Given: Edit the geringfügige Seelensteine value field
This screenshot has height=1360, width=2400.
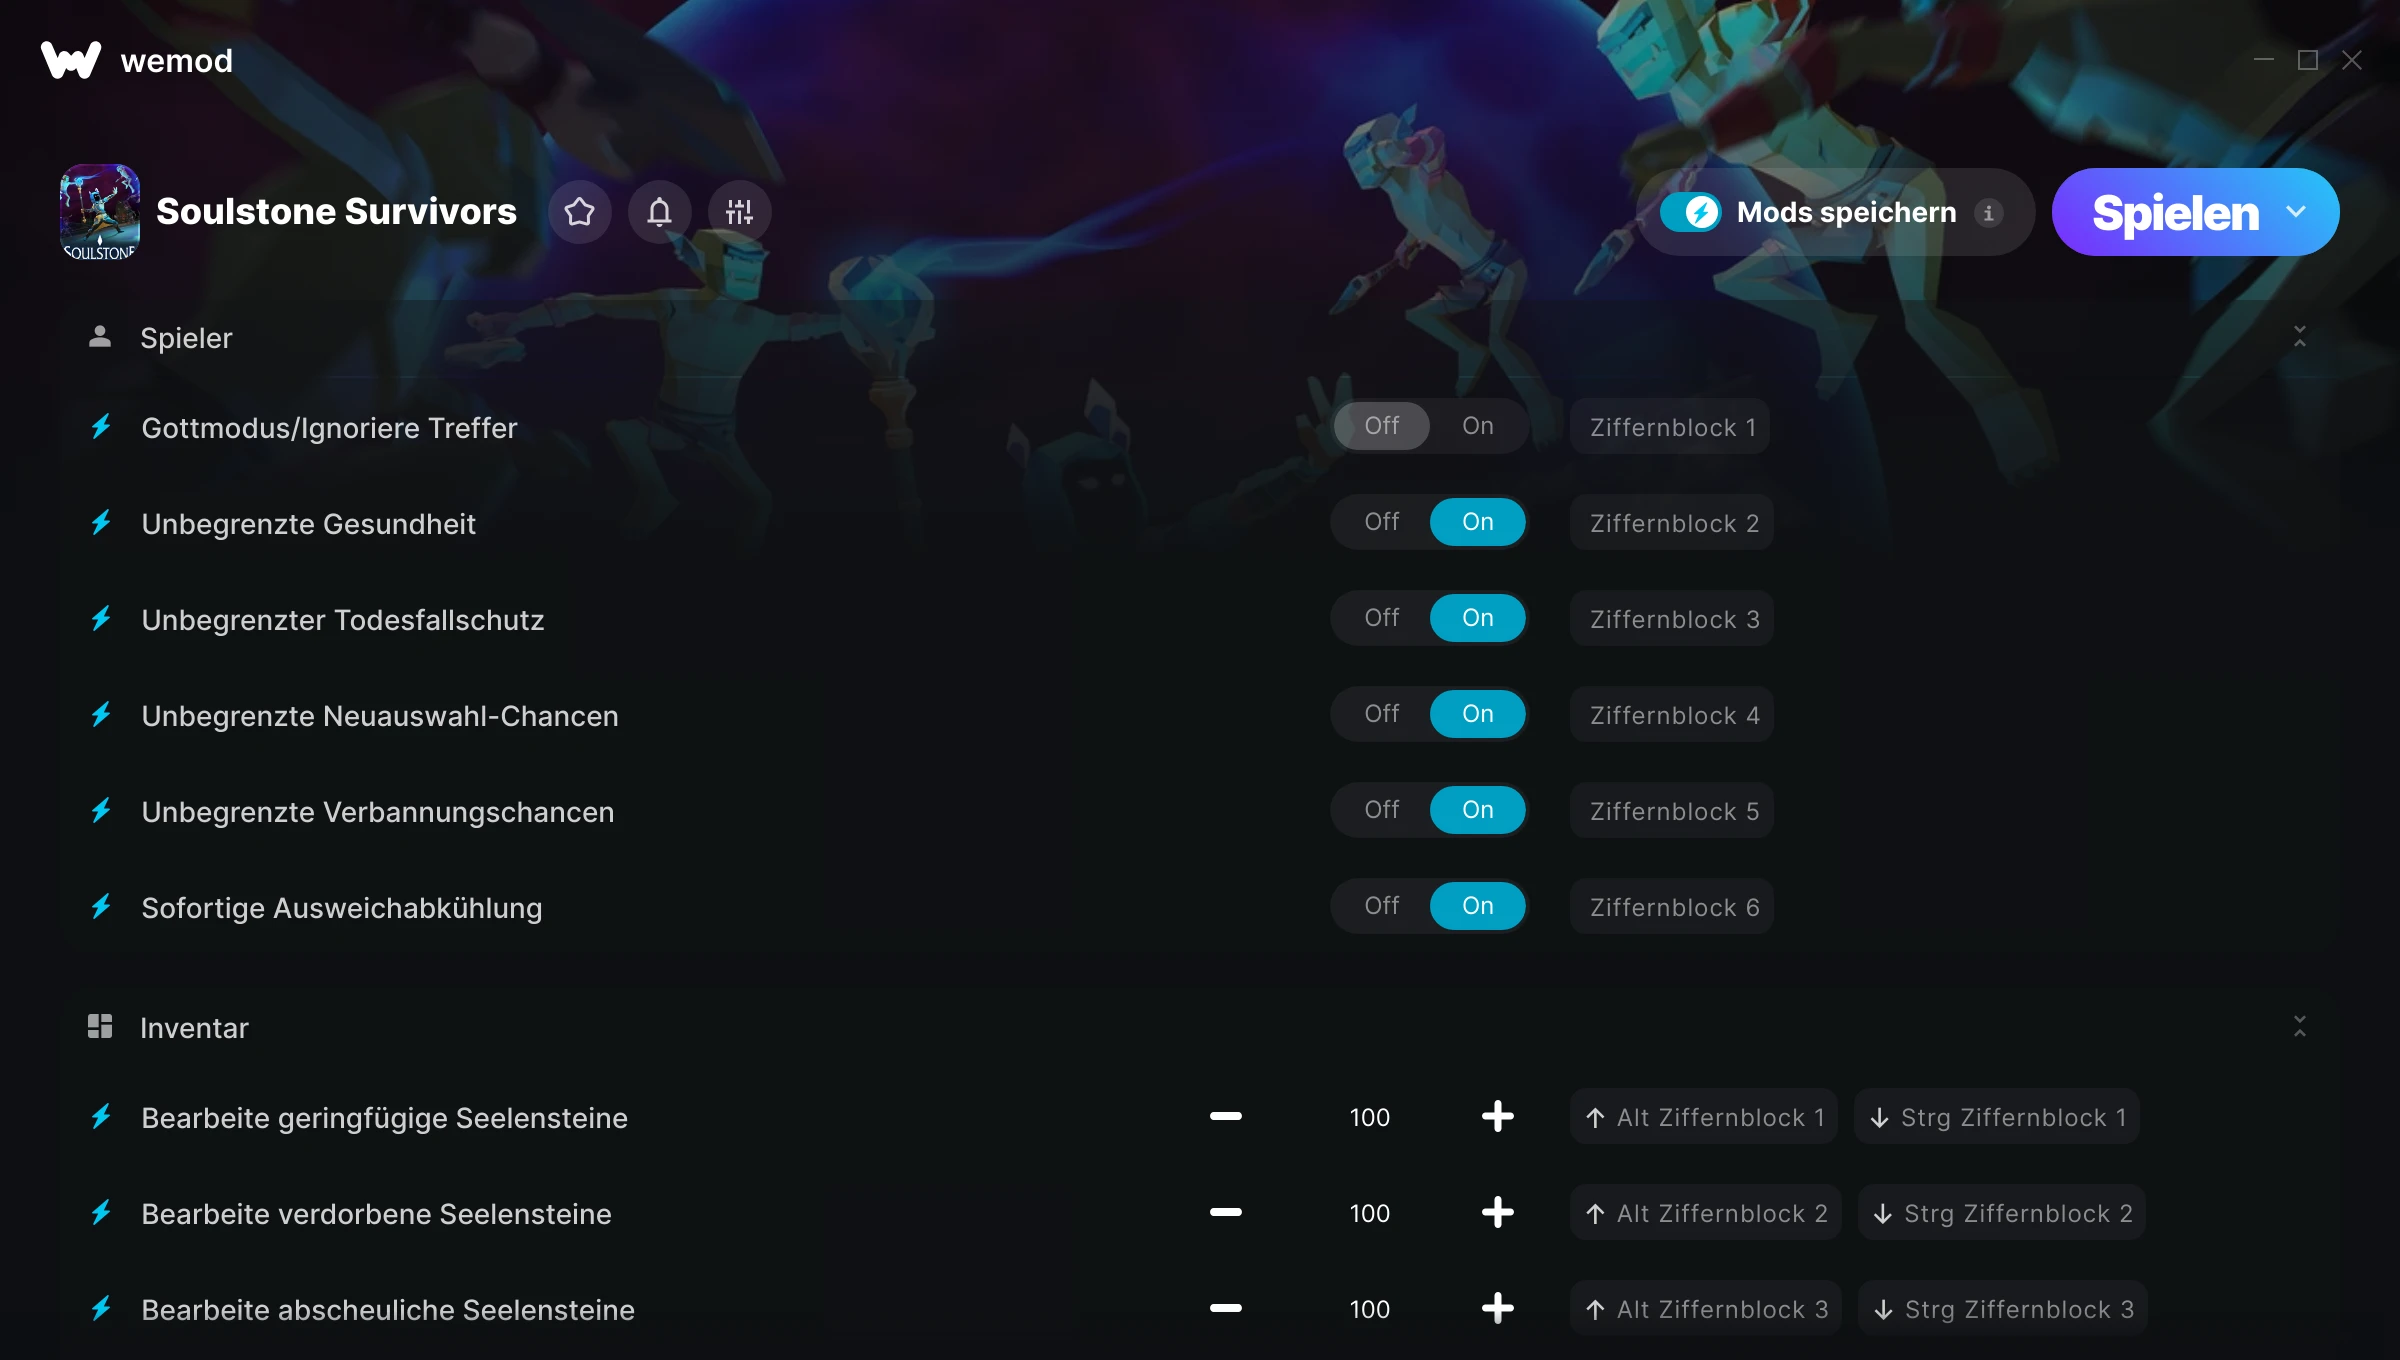Looking at the screenshot, I should pos(1369,1117).
